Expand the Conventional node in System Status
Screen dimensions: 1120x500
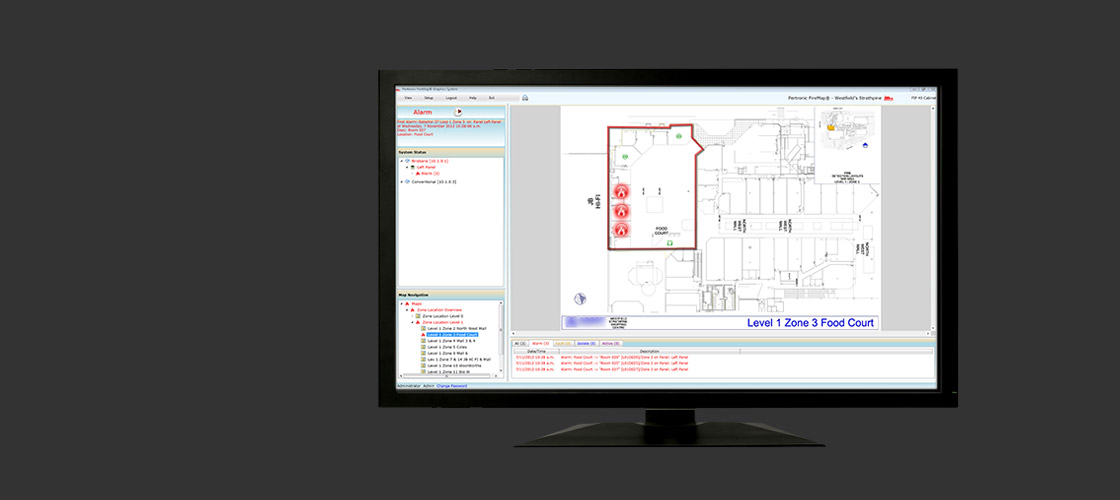point(401,181)
